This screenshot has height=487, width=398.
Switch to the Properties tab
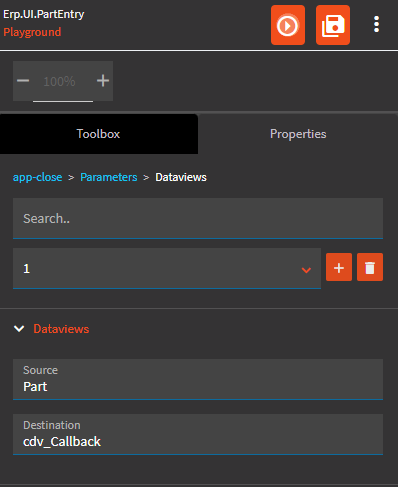tap(298, 134)
